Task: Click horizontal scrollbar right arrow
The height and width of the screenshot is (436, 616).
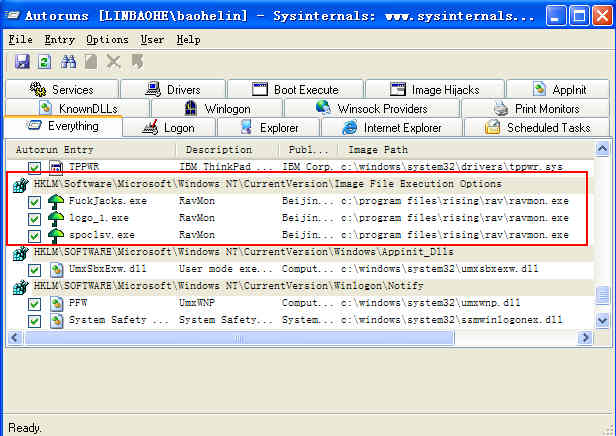Action: pyautogui.click(x=585, y=337)
